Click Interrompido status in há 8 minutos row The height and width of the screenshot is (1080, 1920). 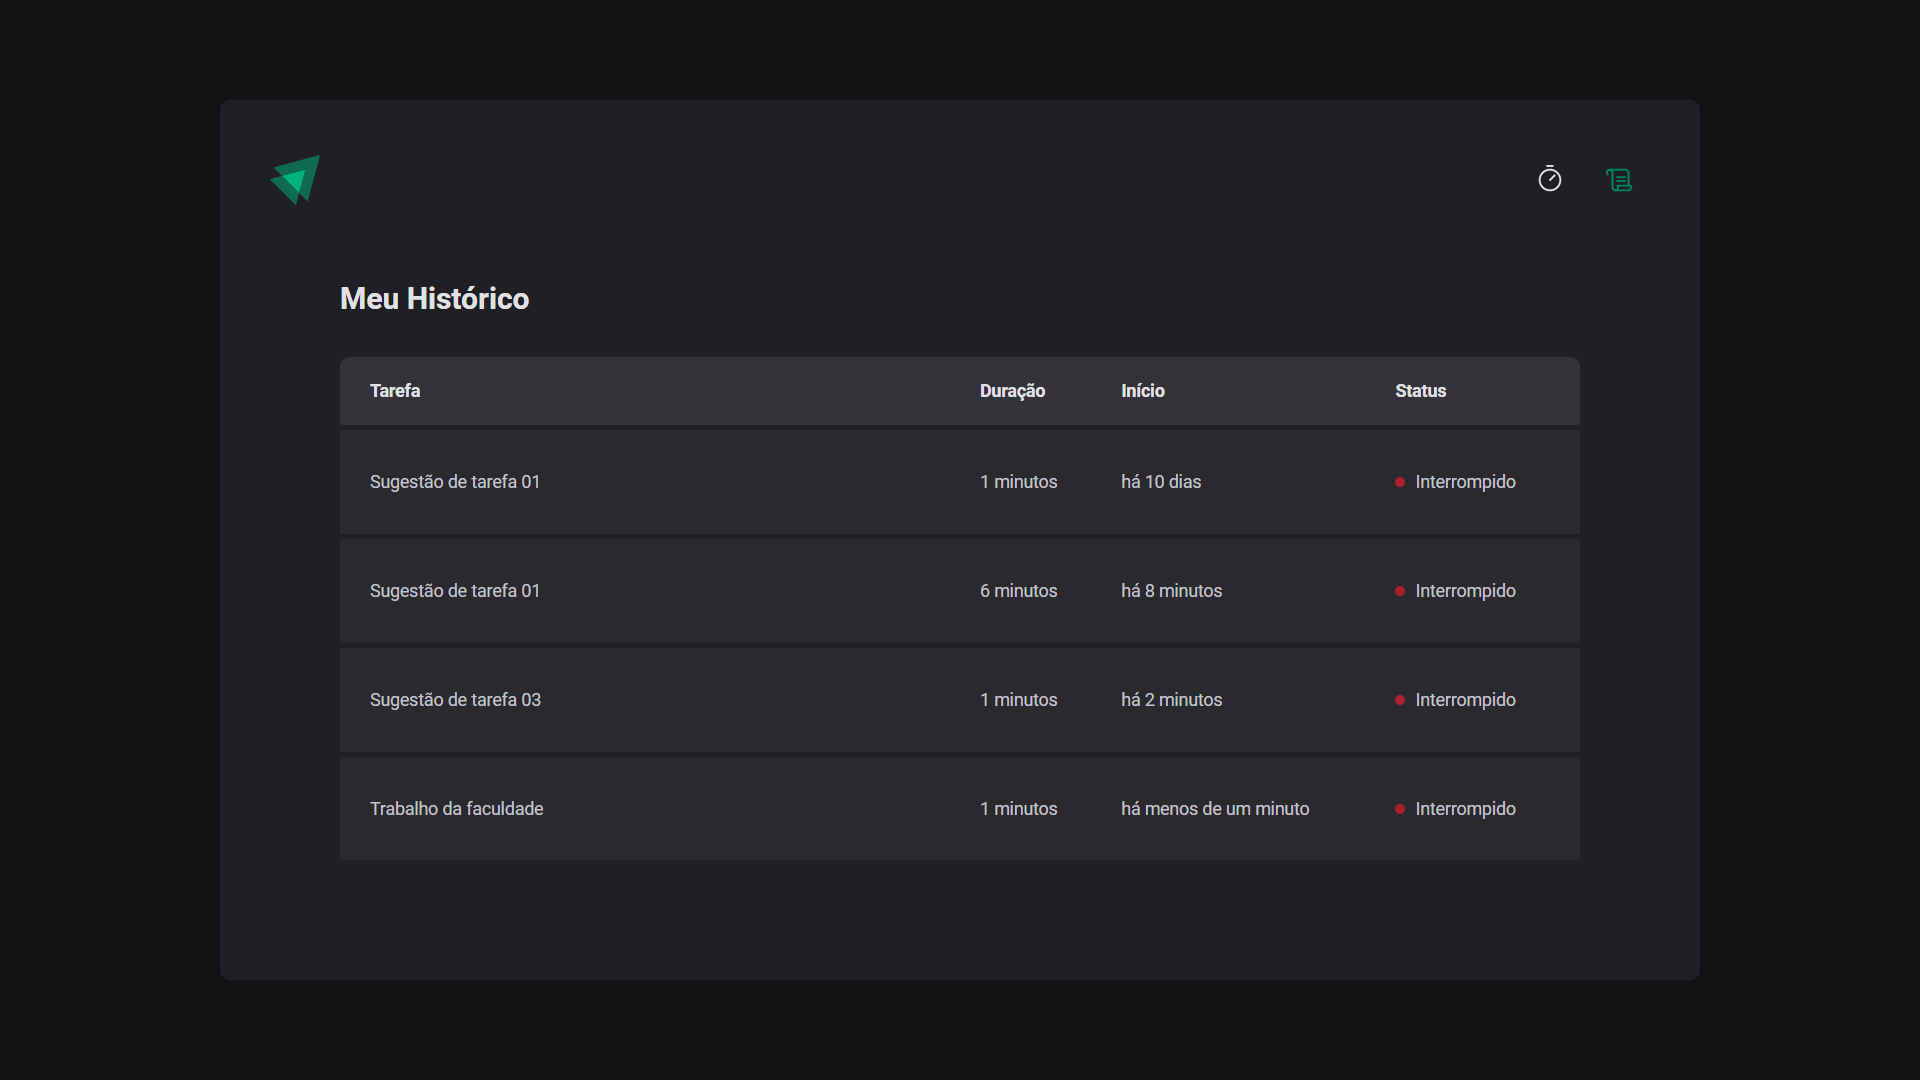(x=1464, y=591)
